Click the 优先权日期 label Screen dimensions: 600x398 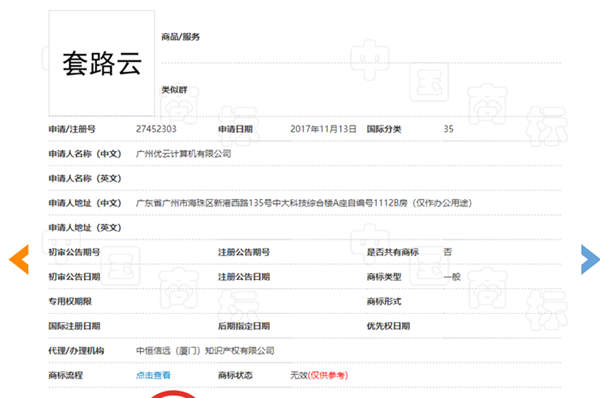pyautogui.click(x=388, y=326)
